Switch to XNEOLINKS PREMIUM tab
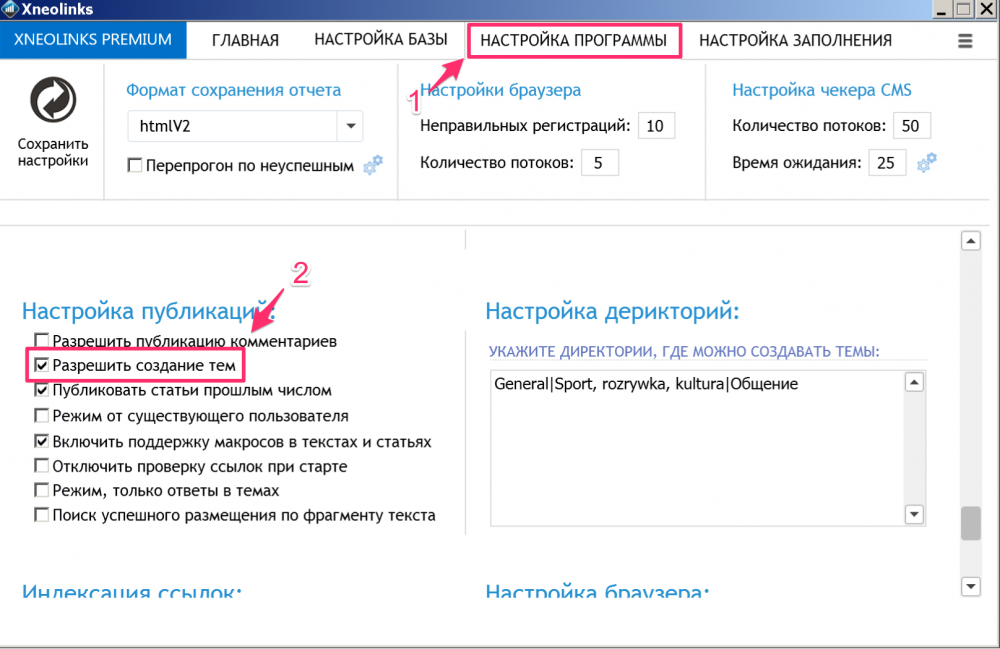The height and width of the screenshot is (649, 1000). [x=93, y=40]
